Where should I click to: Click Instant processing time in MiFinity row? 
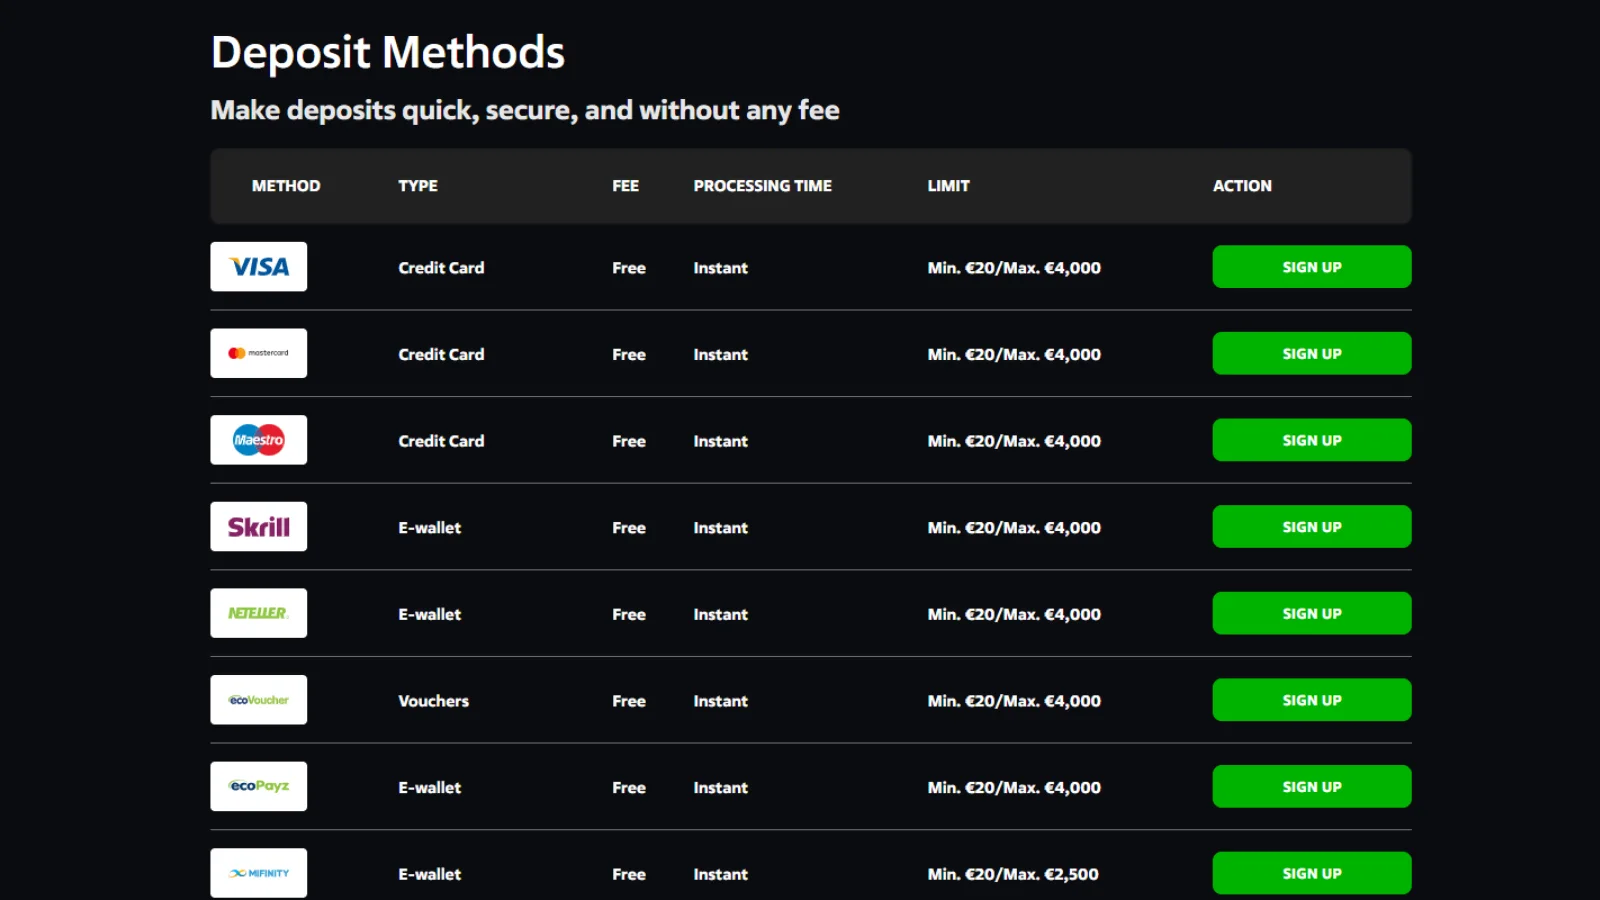click(x=720, y=874)
